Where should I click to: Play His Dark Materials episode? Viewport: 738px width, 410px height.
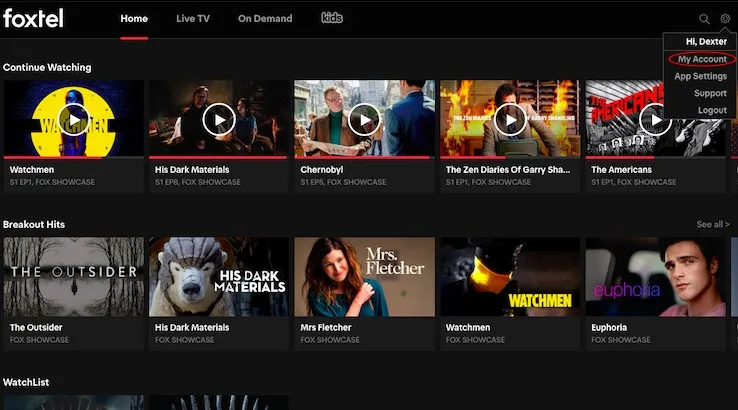(x=219, y=120)
